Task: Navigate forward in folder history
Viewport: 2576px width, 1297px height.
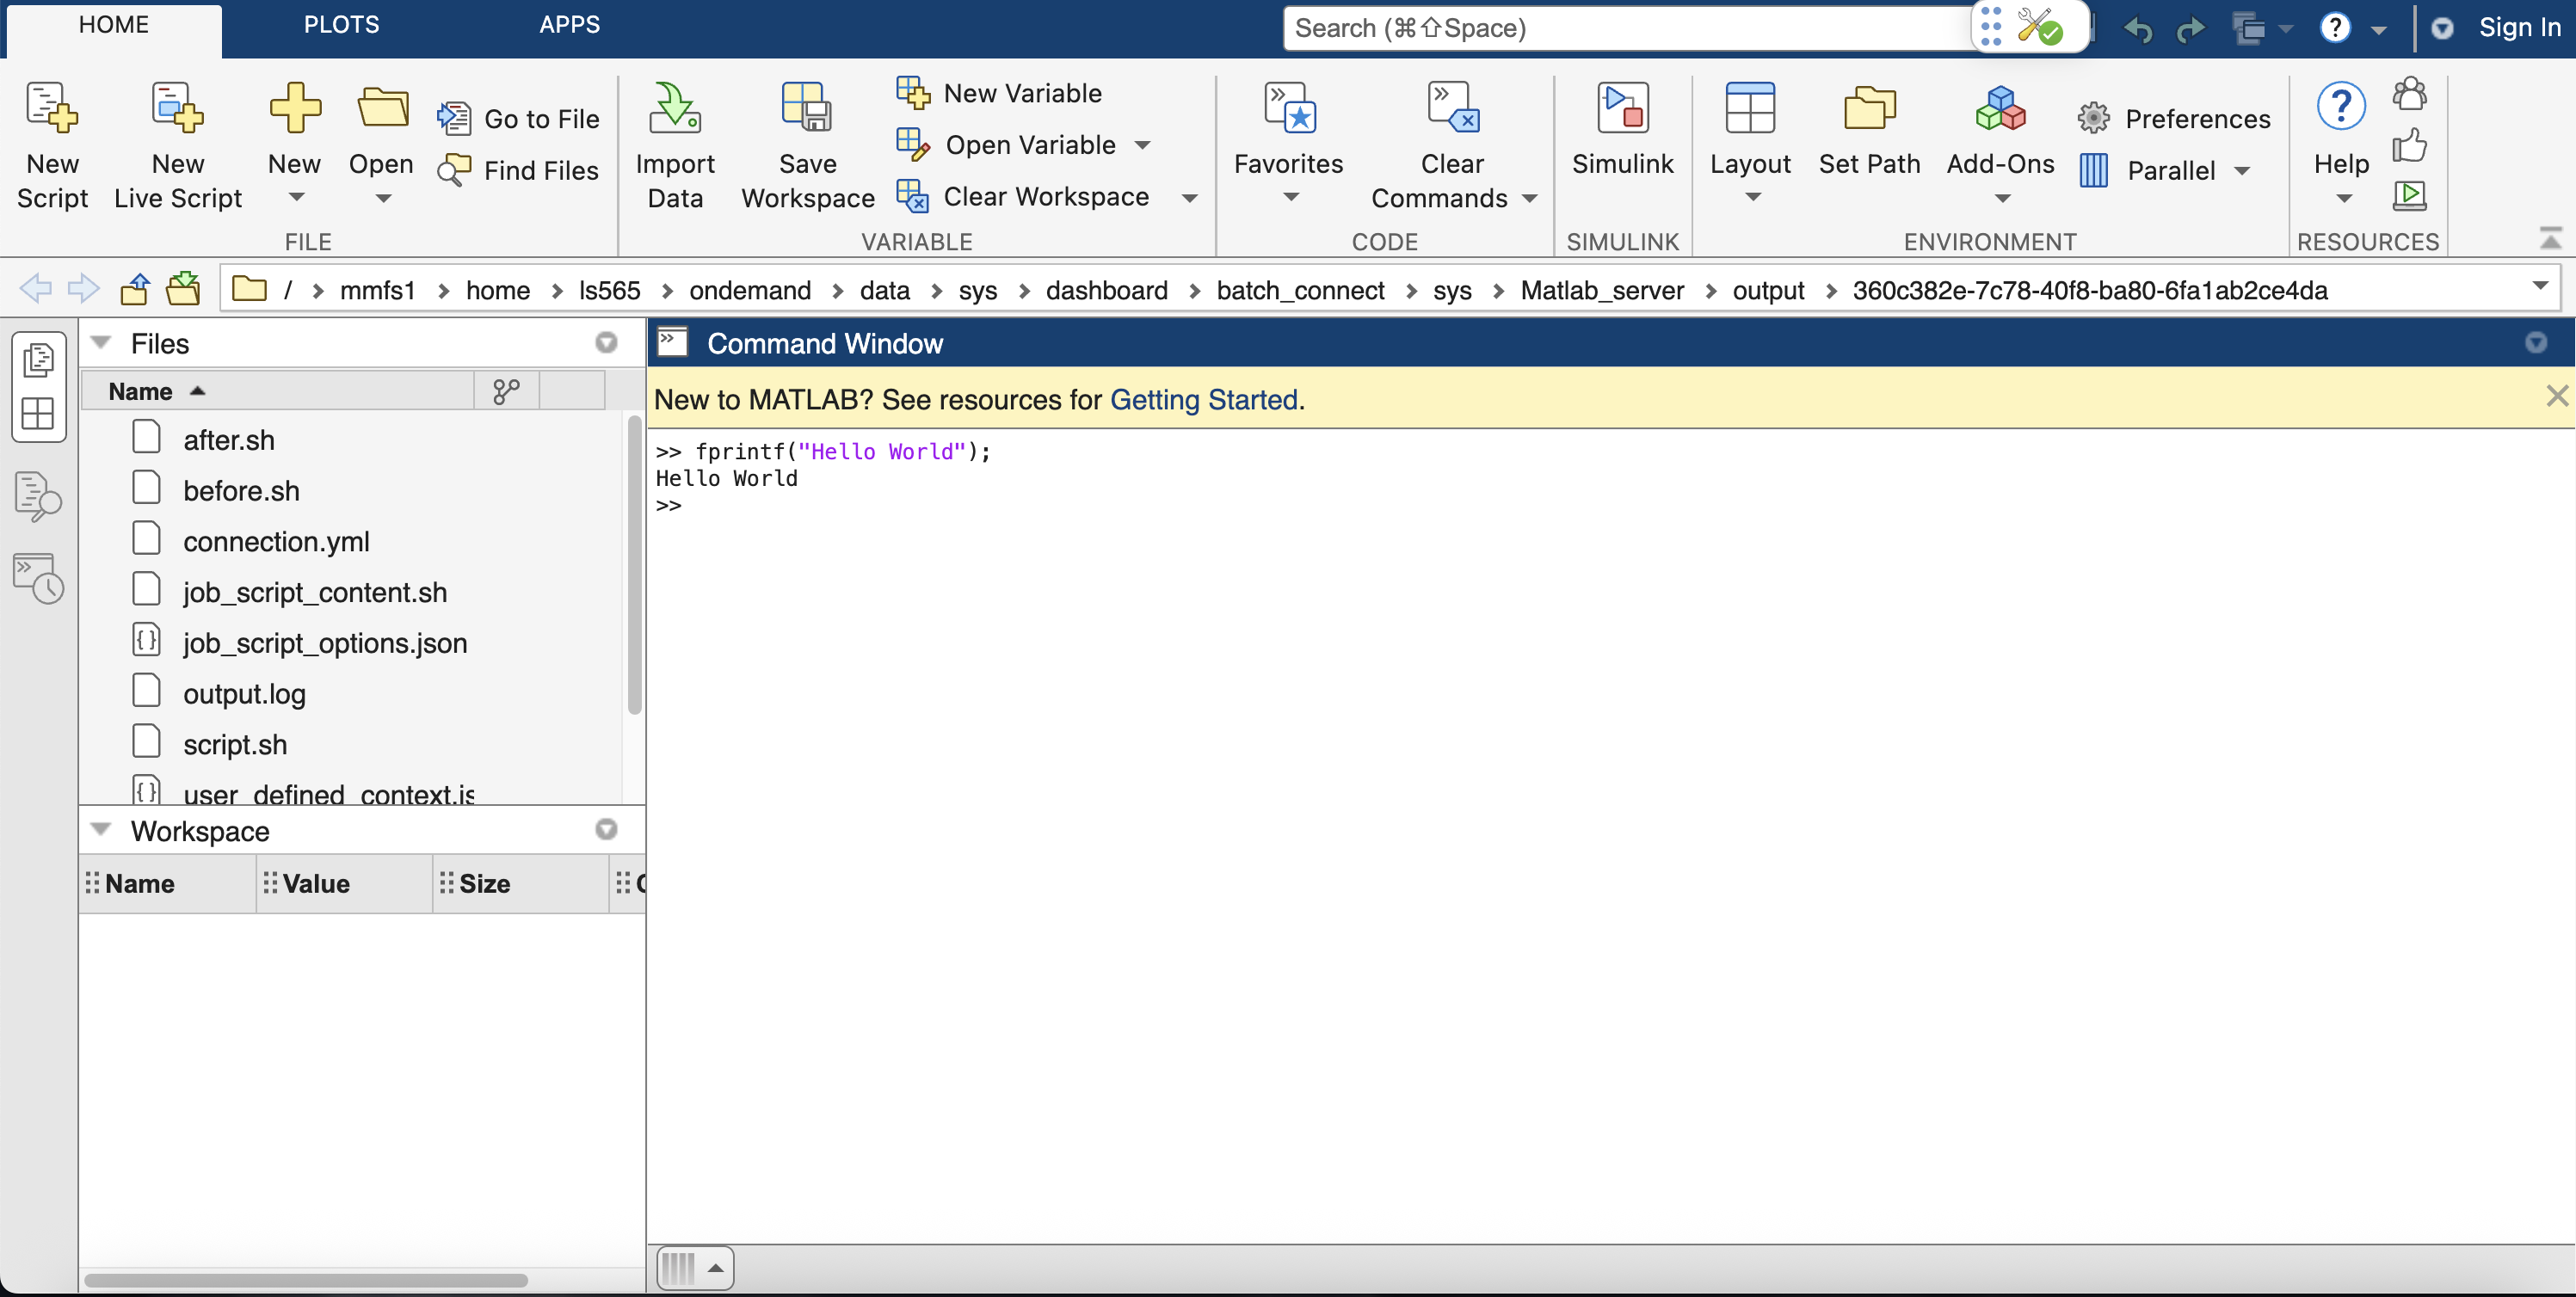Action: pos(83,289)
